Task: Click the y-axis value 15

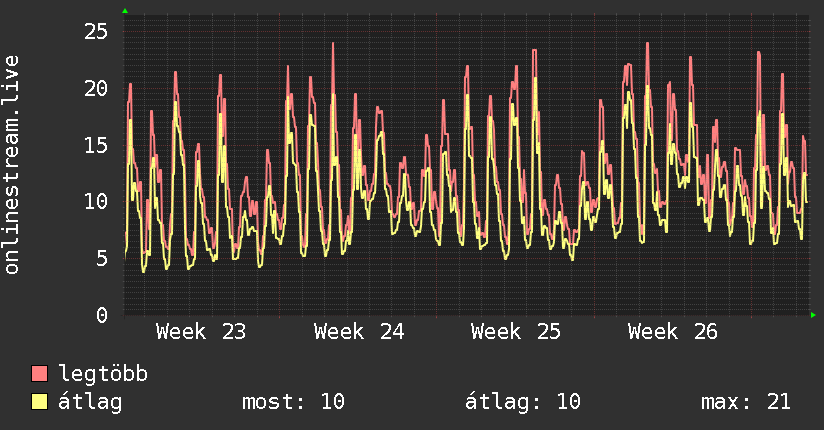Action: (96, 145)
